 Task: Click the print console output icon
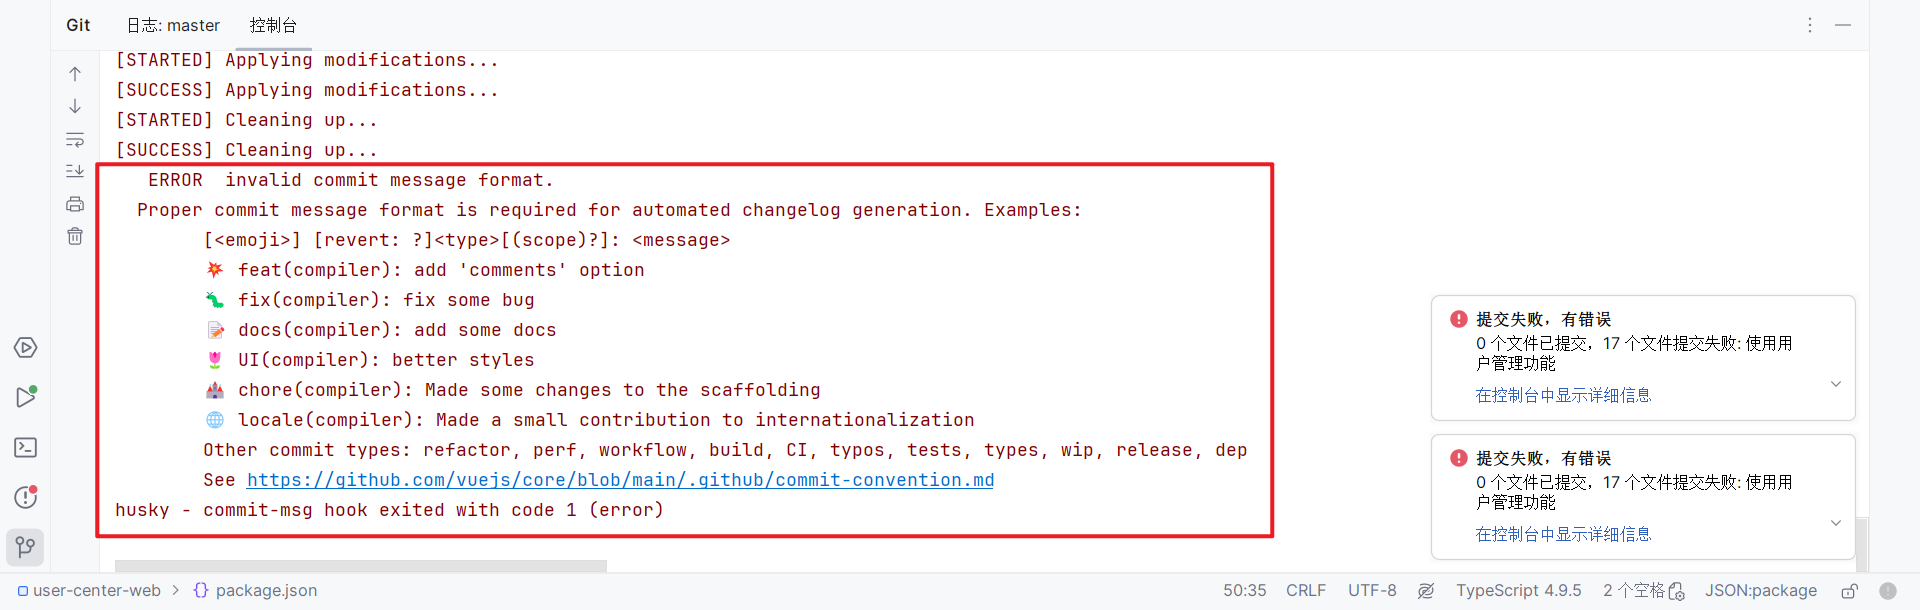click(x=75, y=204)
